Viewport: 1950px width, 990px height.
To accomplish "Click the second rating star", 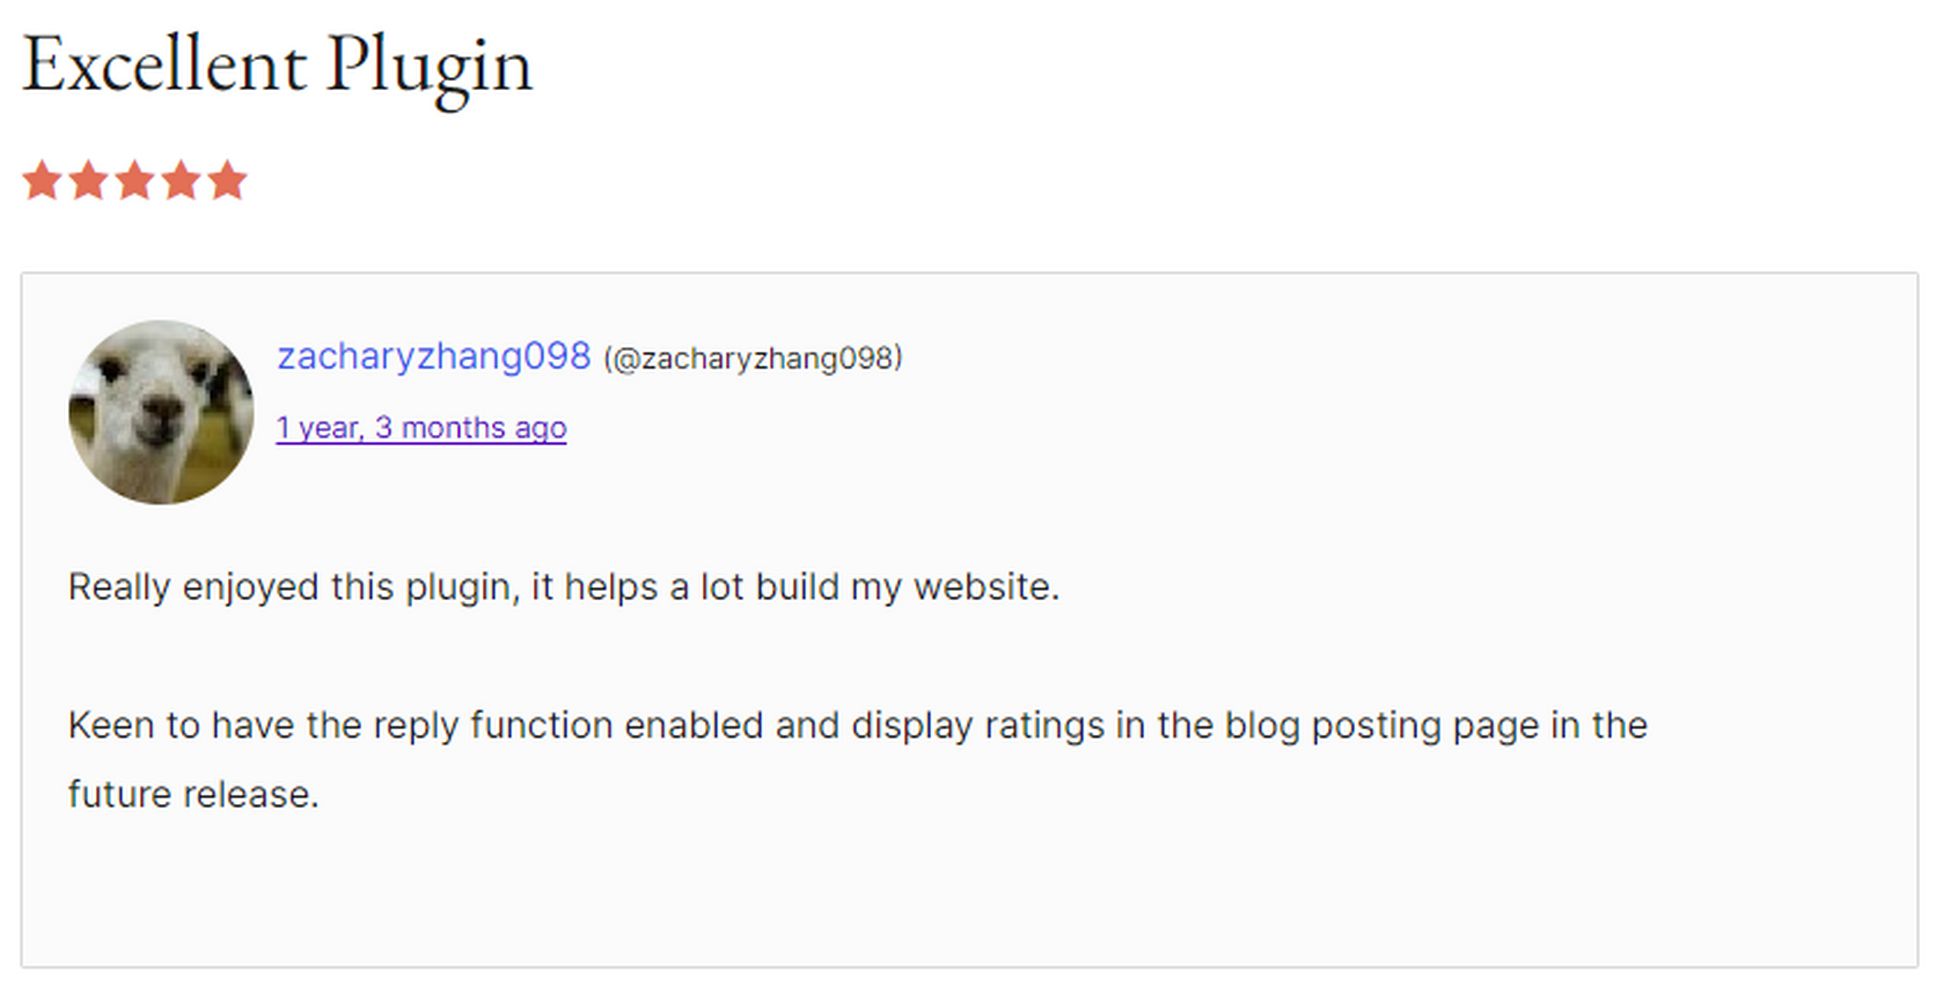I will pyautogui.click(x=88, y=181).
